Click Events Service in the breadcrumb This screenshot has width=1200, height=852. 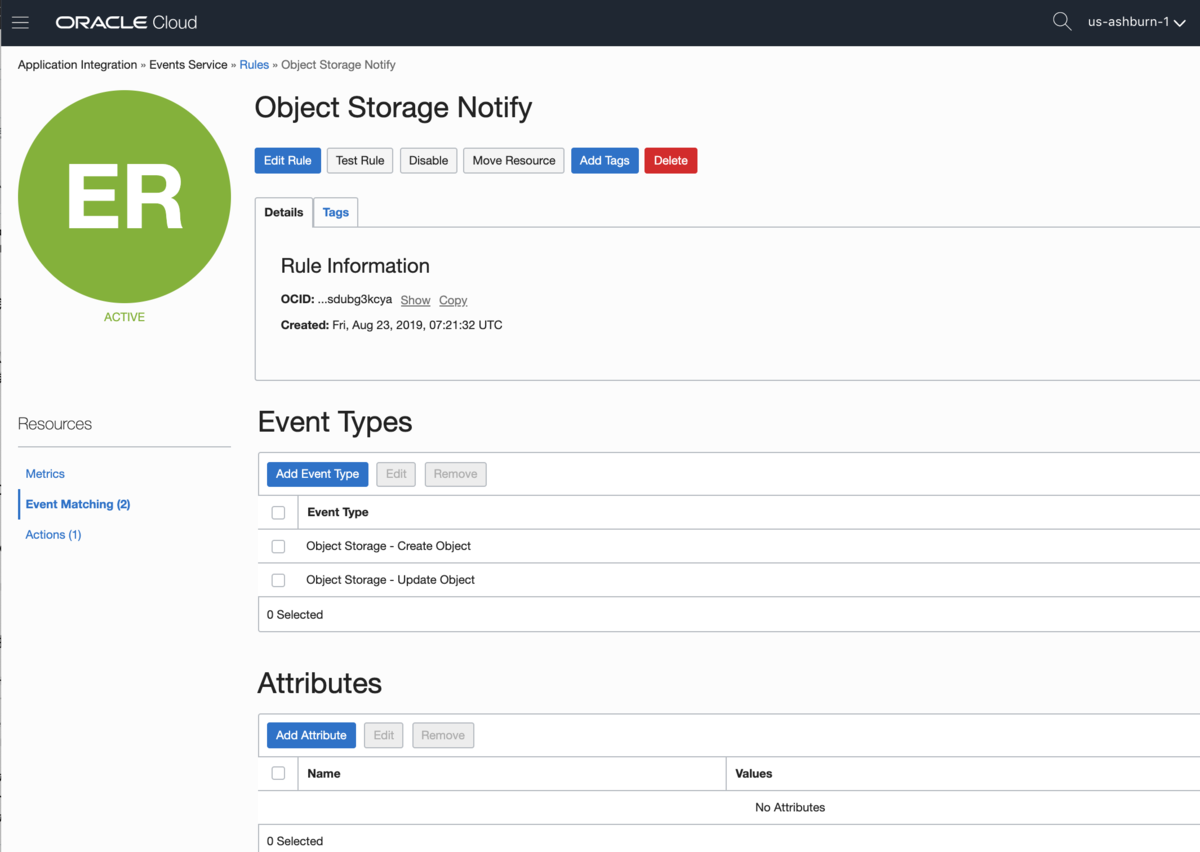point(189,64)
